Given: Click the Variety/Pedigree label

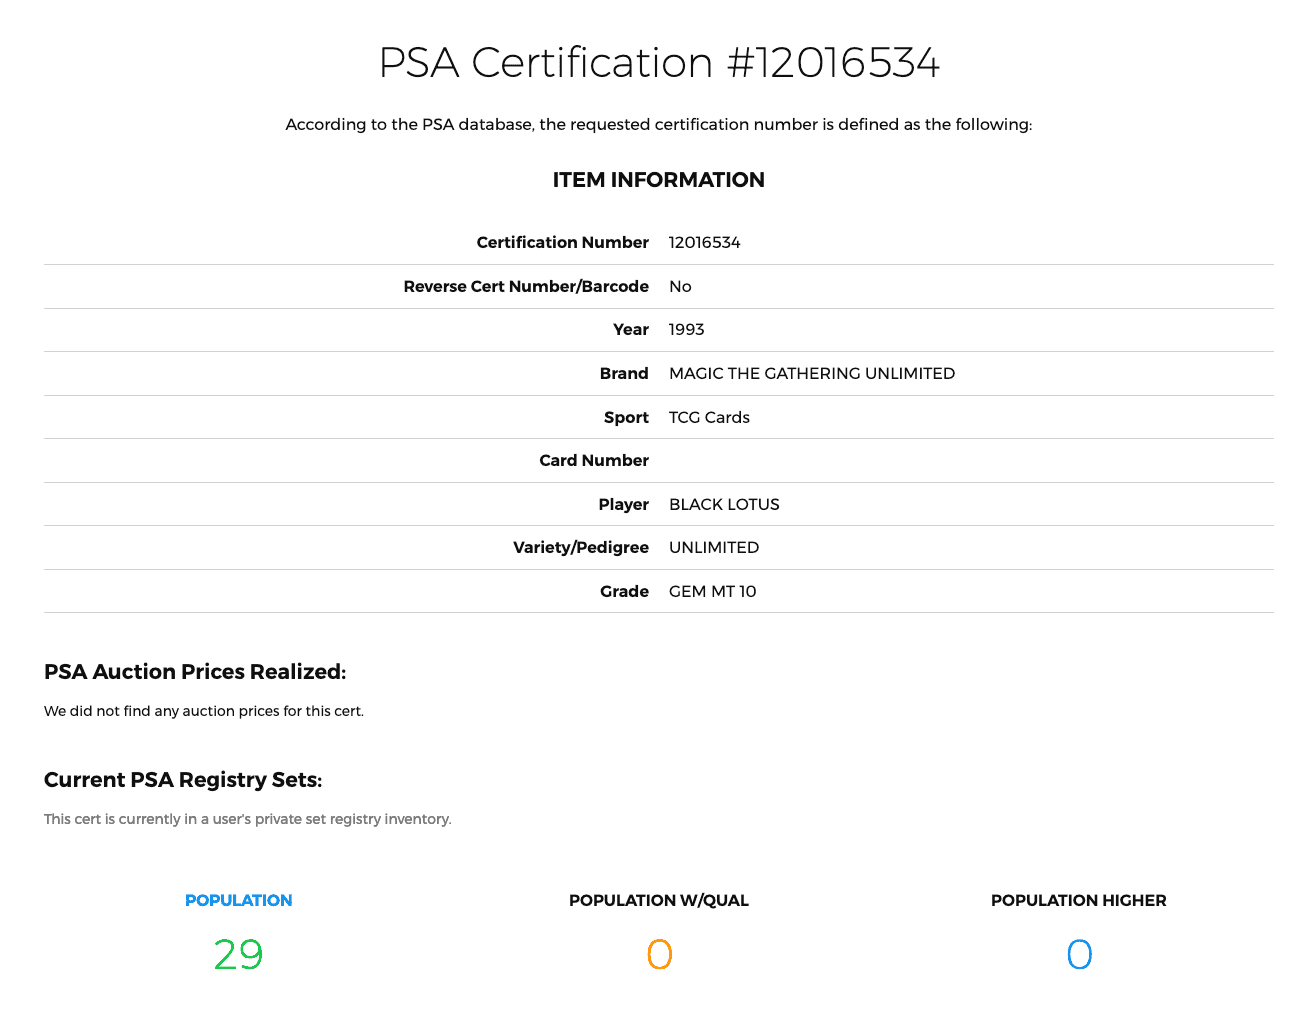Looking at the screenshot, I should pyautogui.click(x=581, y=548).
